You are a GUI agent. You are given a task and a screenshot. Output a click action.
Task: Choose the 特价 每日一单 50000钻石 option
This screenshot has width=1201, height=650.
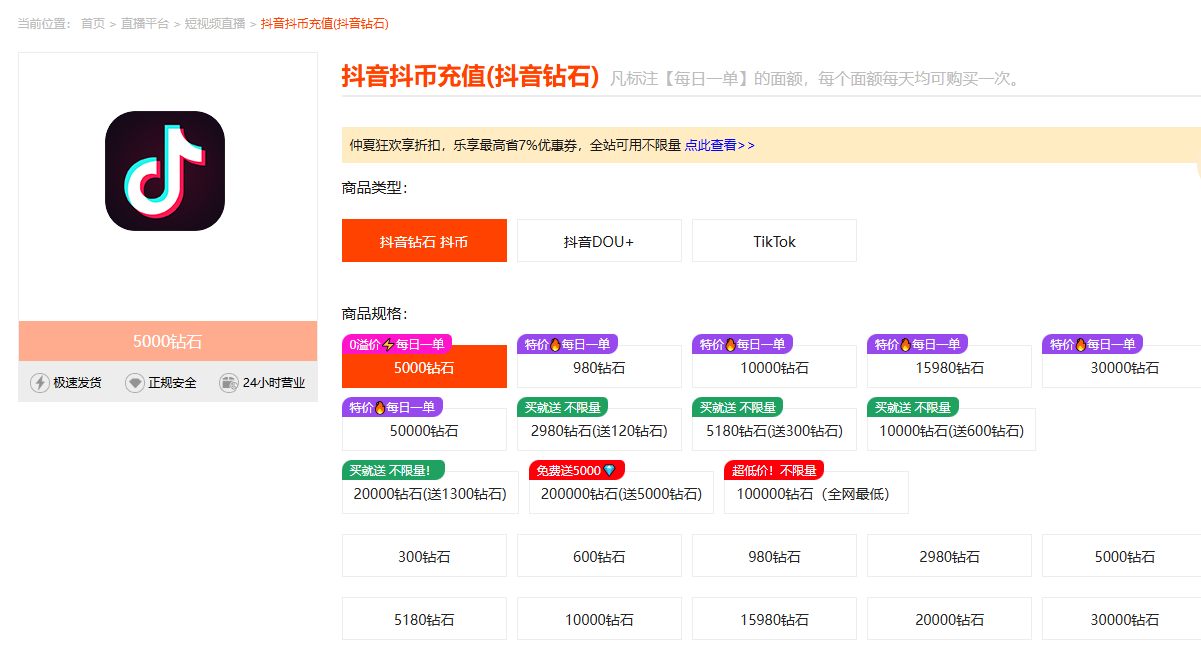424,430
